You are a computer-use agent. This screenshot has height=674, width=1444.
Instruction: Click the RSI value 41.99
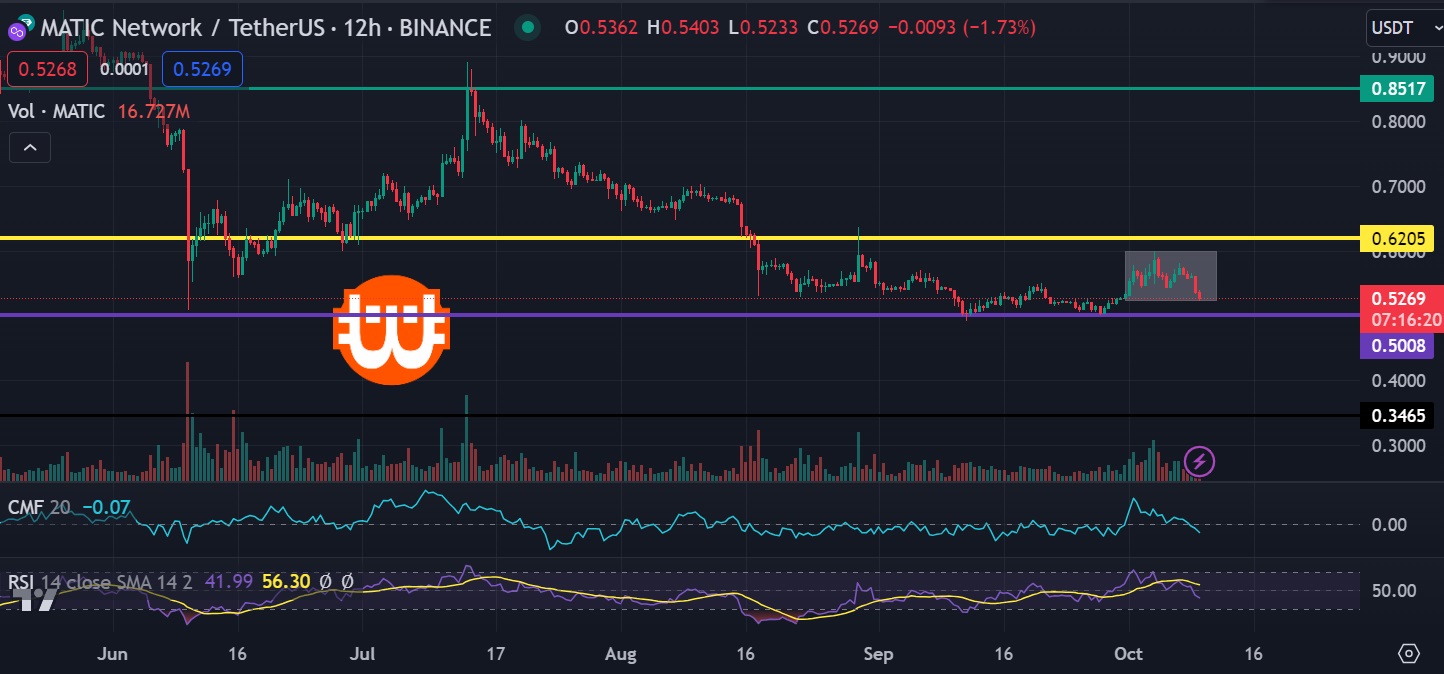228,580
